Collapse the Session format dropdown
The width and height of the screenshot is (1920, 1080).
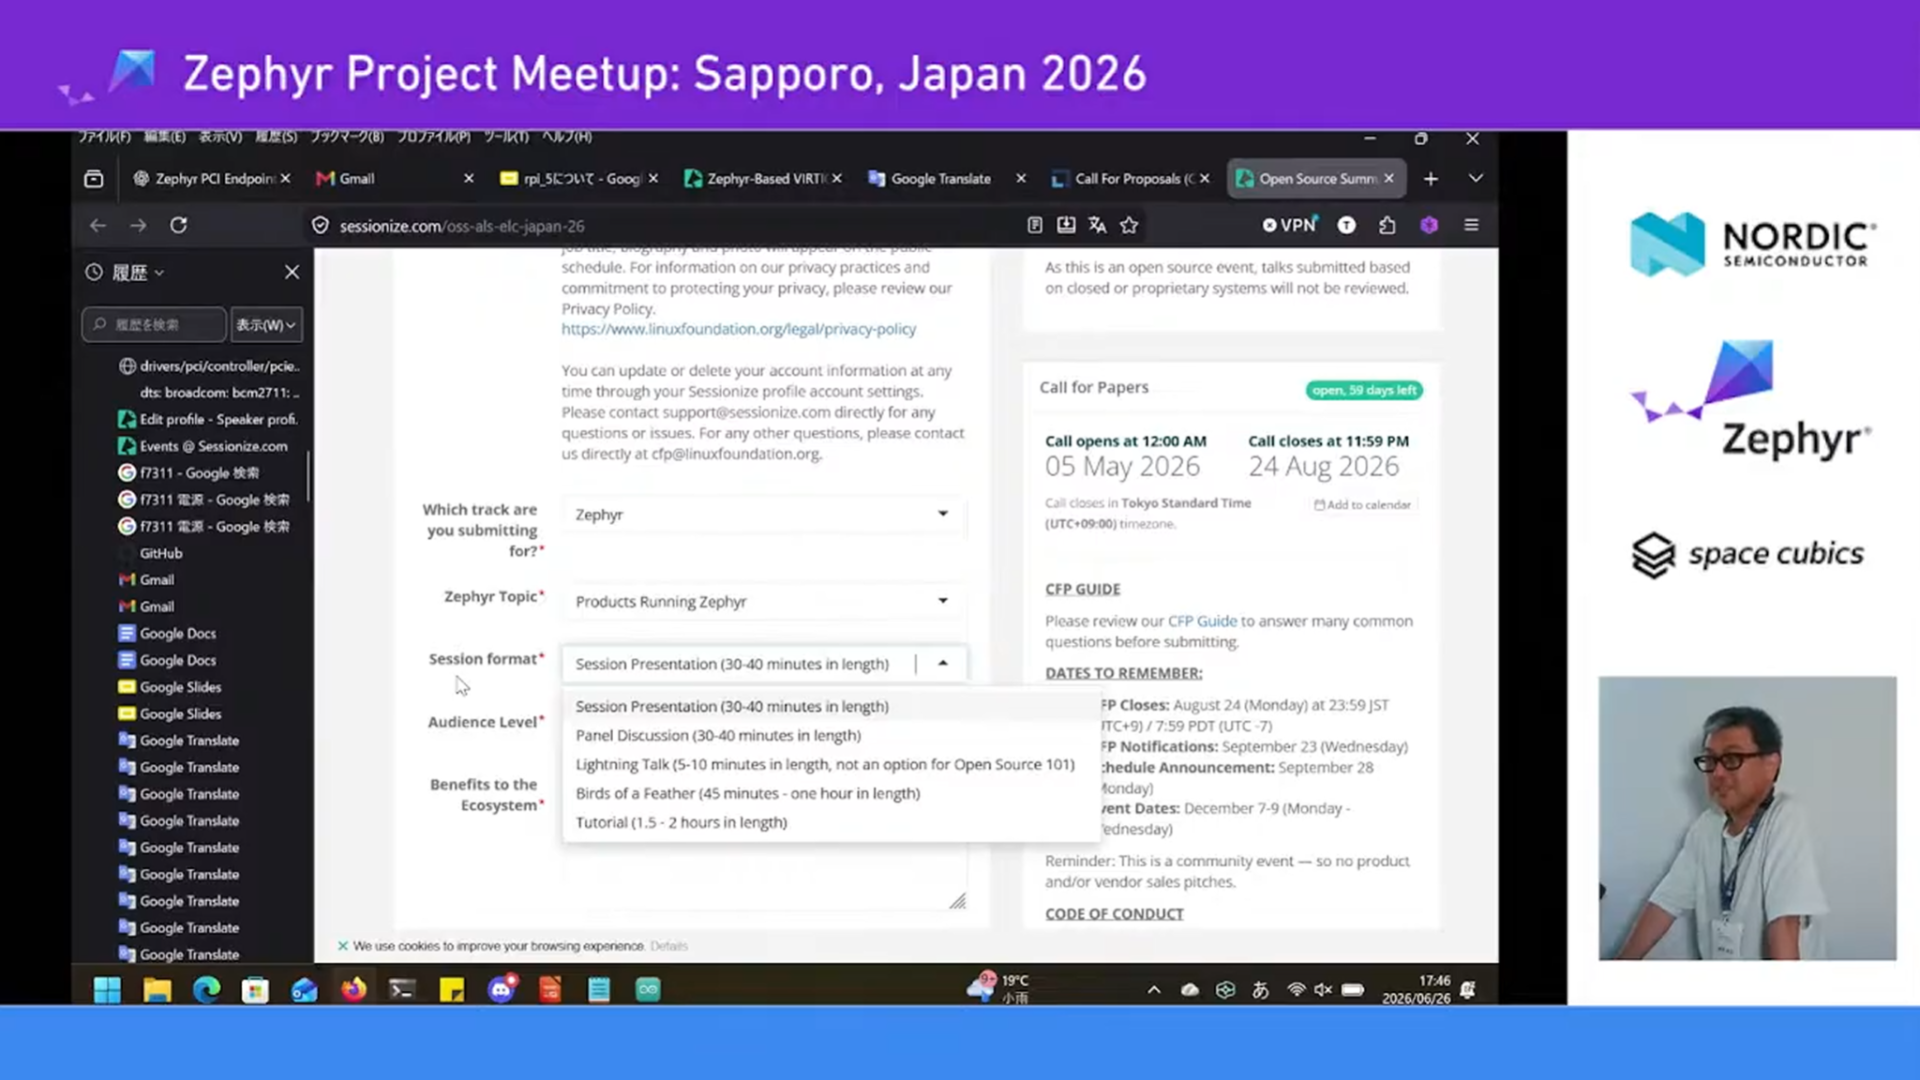[943, 664]
